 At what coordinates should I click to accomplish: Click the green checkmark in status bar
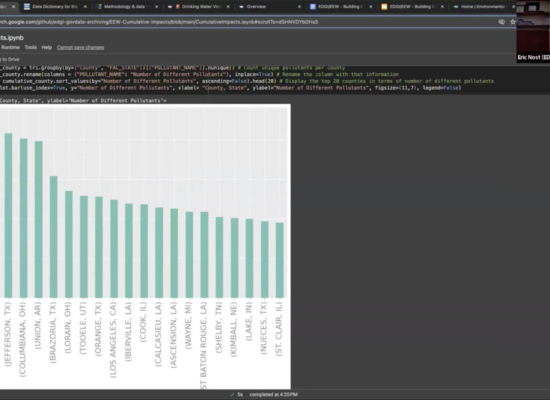click(232, 394)
